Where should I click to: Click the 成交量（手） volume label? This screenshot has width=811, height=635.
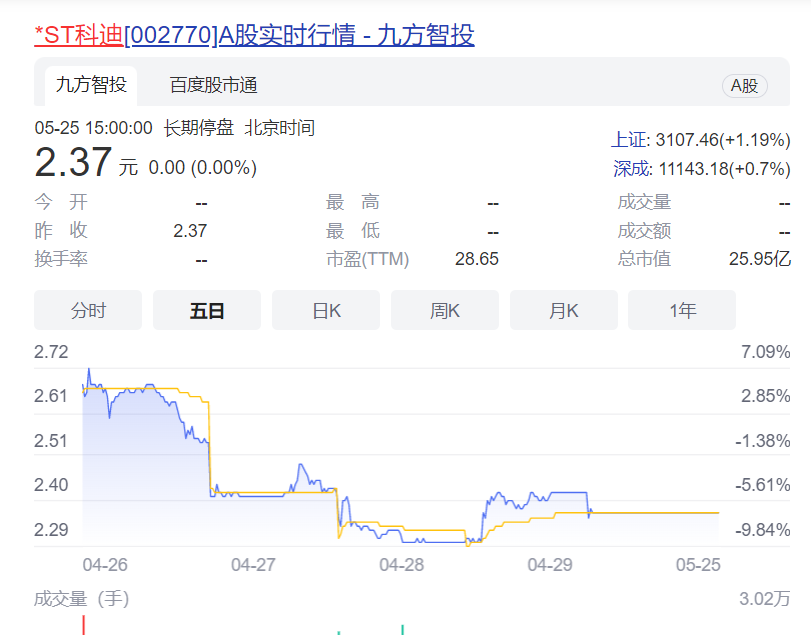pos(82,599)
